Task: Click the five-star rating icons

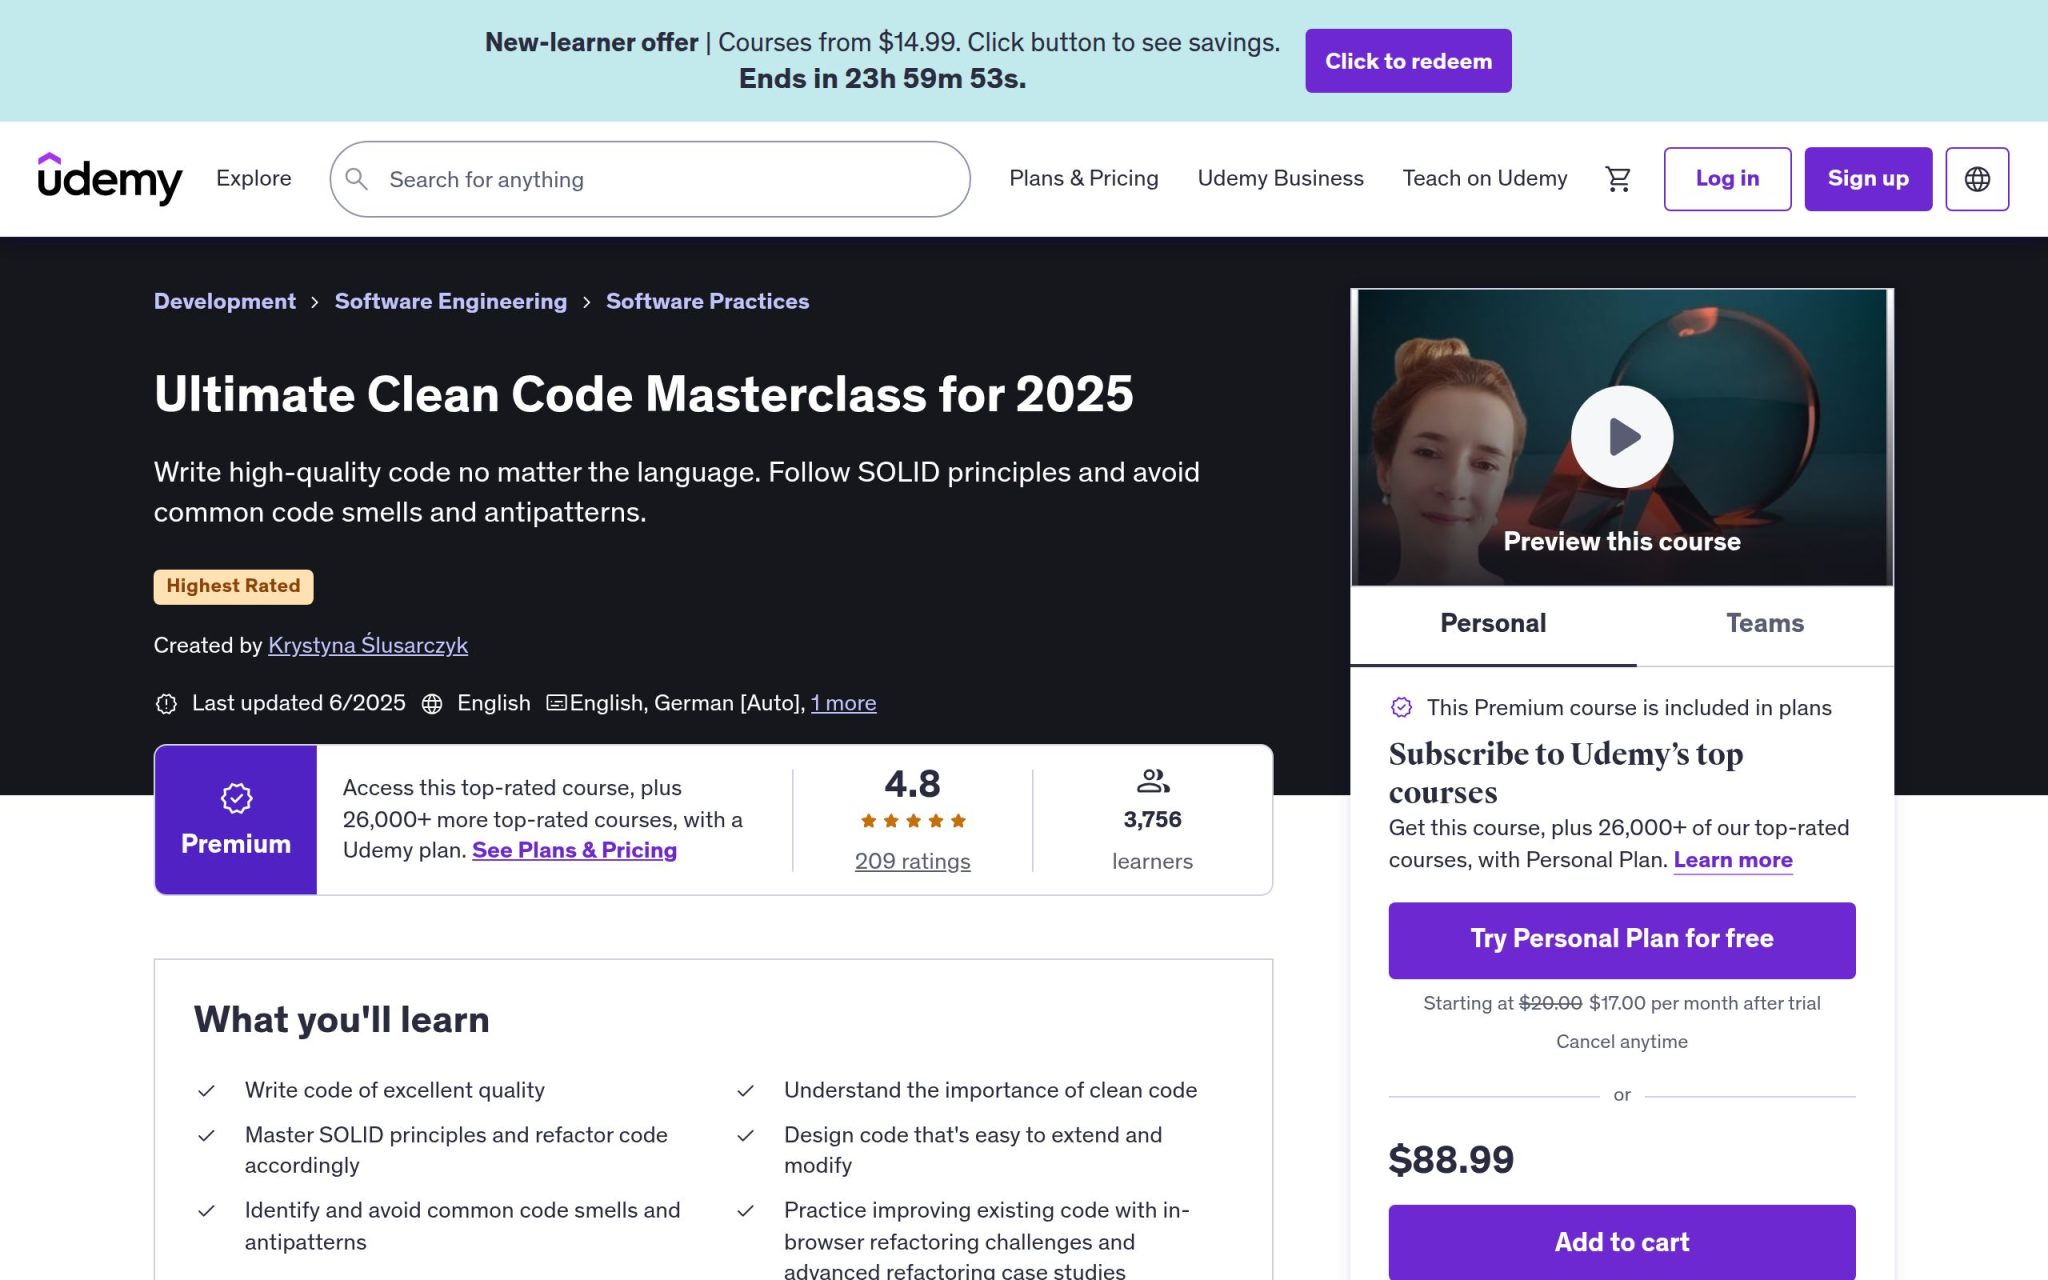Action: [913, 821]
